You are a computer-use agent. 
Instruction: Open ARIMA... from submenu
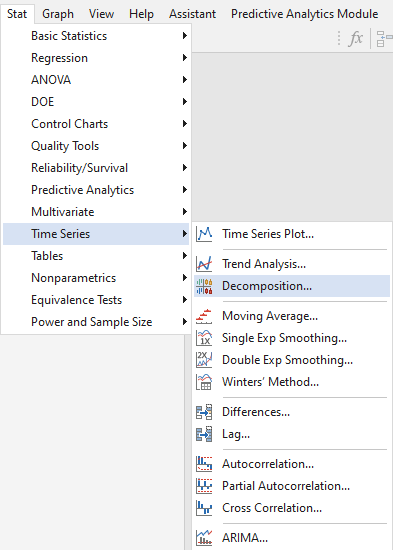[292, 538]
